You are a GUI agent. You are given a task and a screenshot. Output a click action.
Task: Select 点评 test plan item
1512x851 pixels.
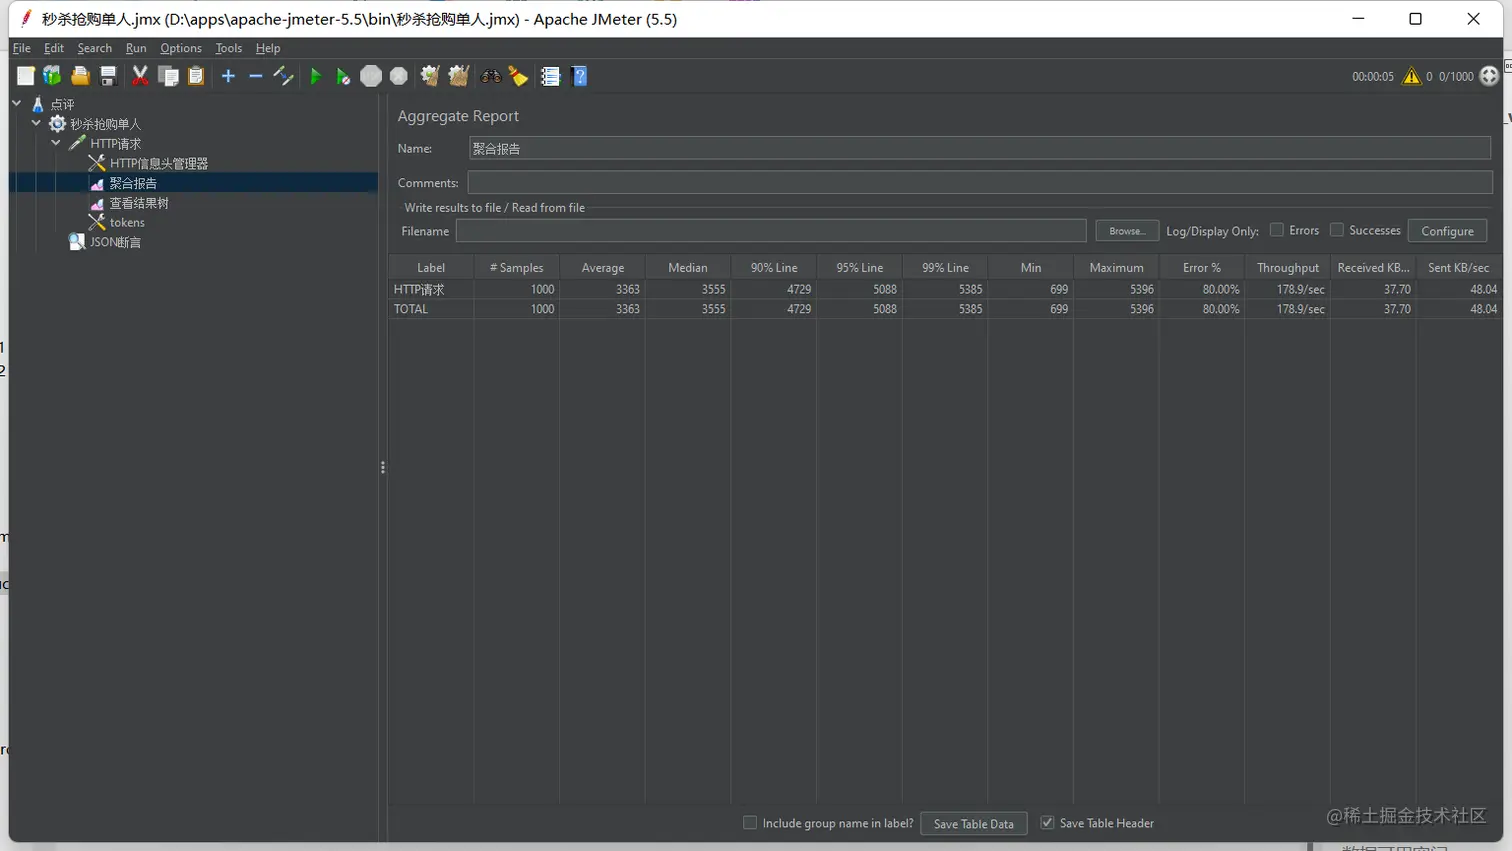[x=62, y=104]
